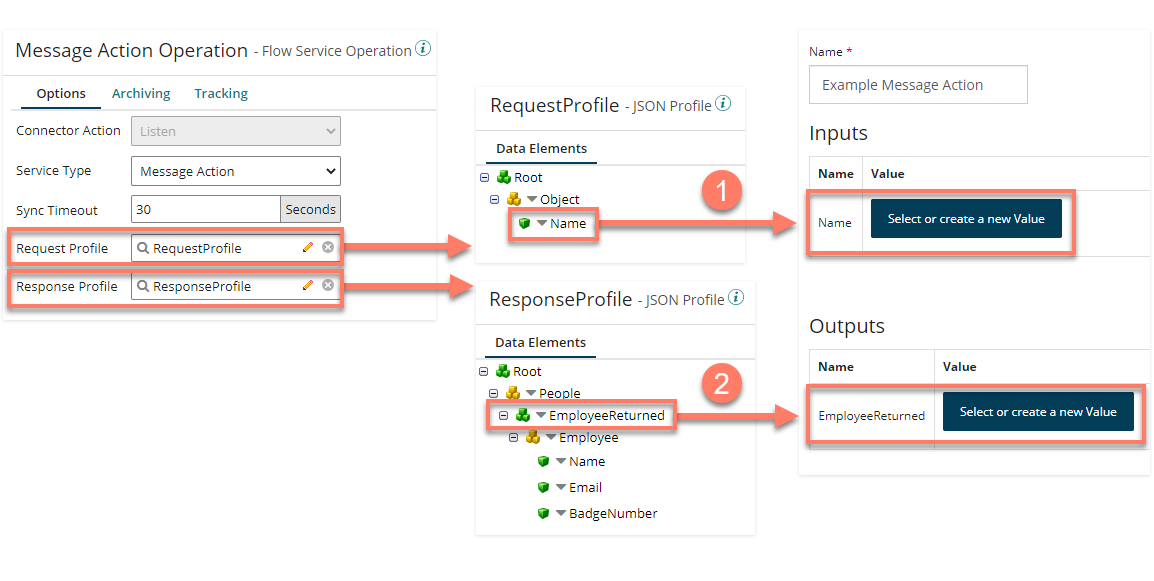Select the Email tree row

pyautogui.click(x=570, y=487)
